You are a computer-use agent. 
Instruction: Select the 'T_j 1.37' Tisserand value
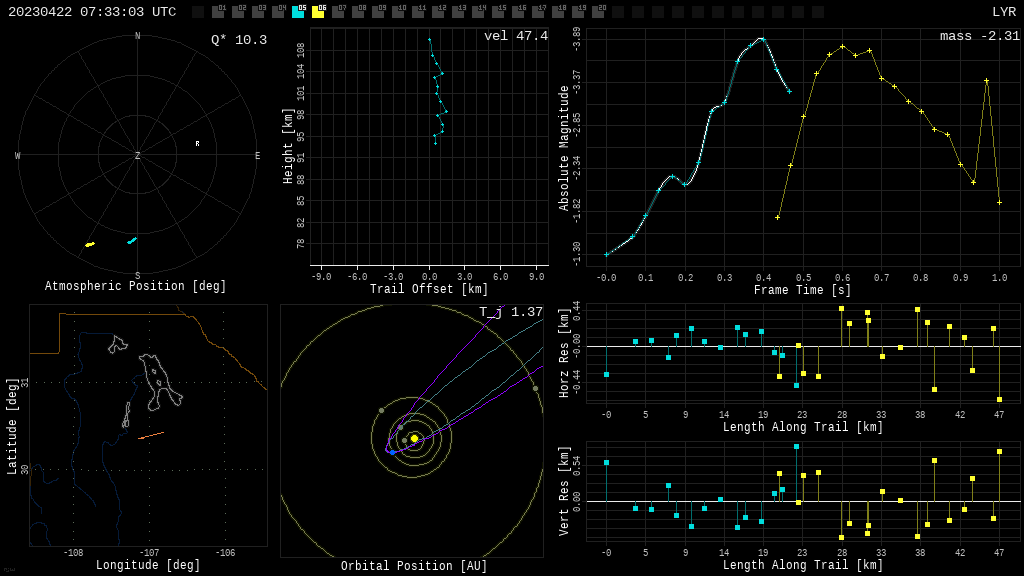click(510, 312)
